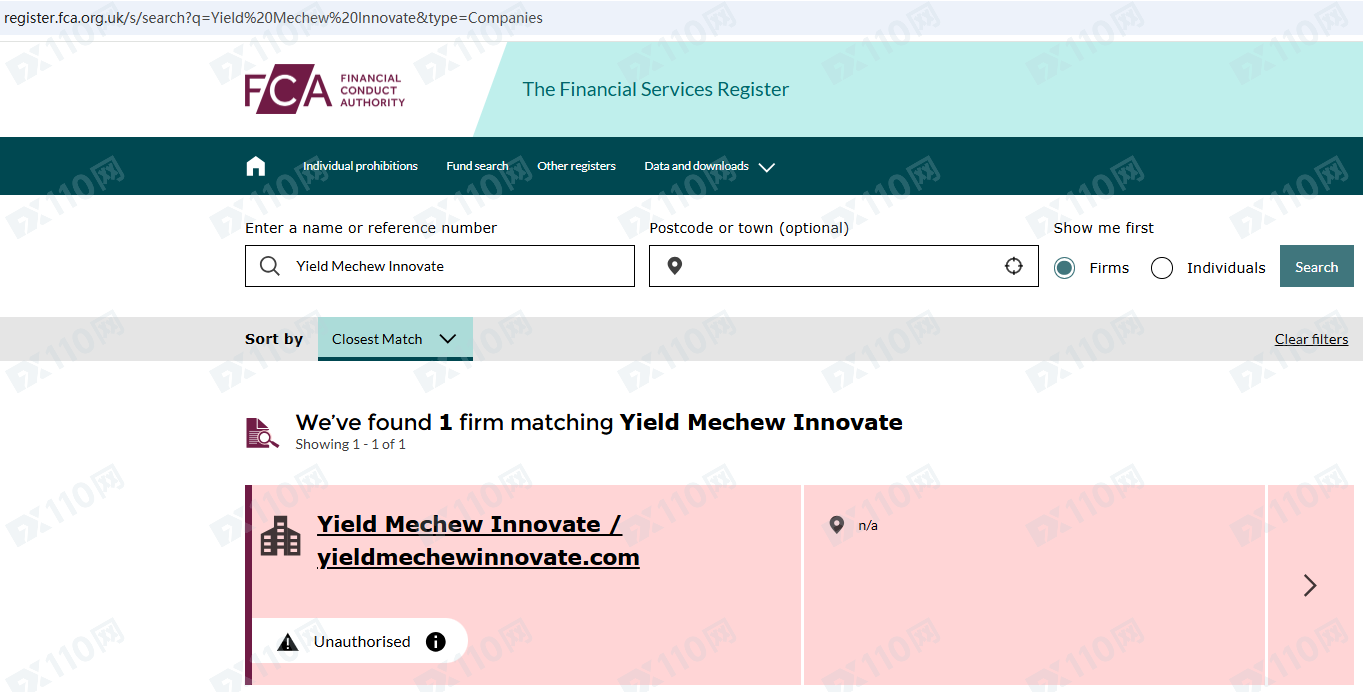Open Individual prohibitions menu item
1363x692 pixels.
(x=360, y=166)
